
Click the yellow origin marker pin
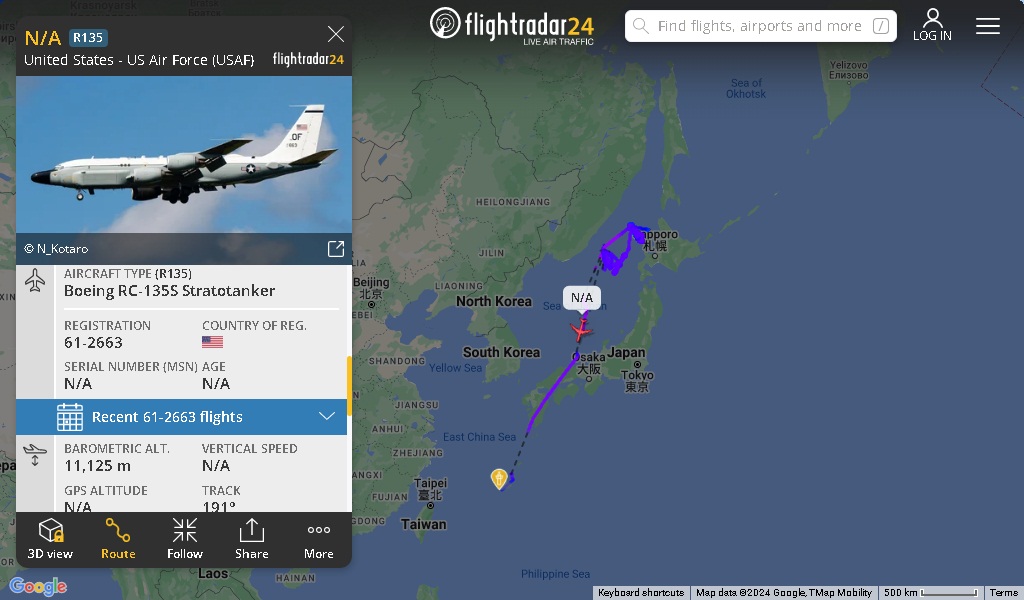(x=499, y=479)
